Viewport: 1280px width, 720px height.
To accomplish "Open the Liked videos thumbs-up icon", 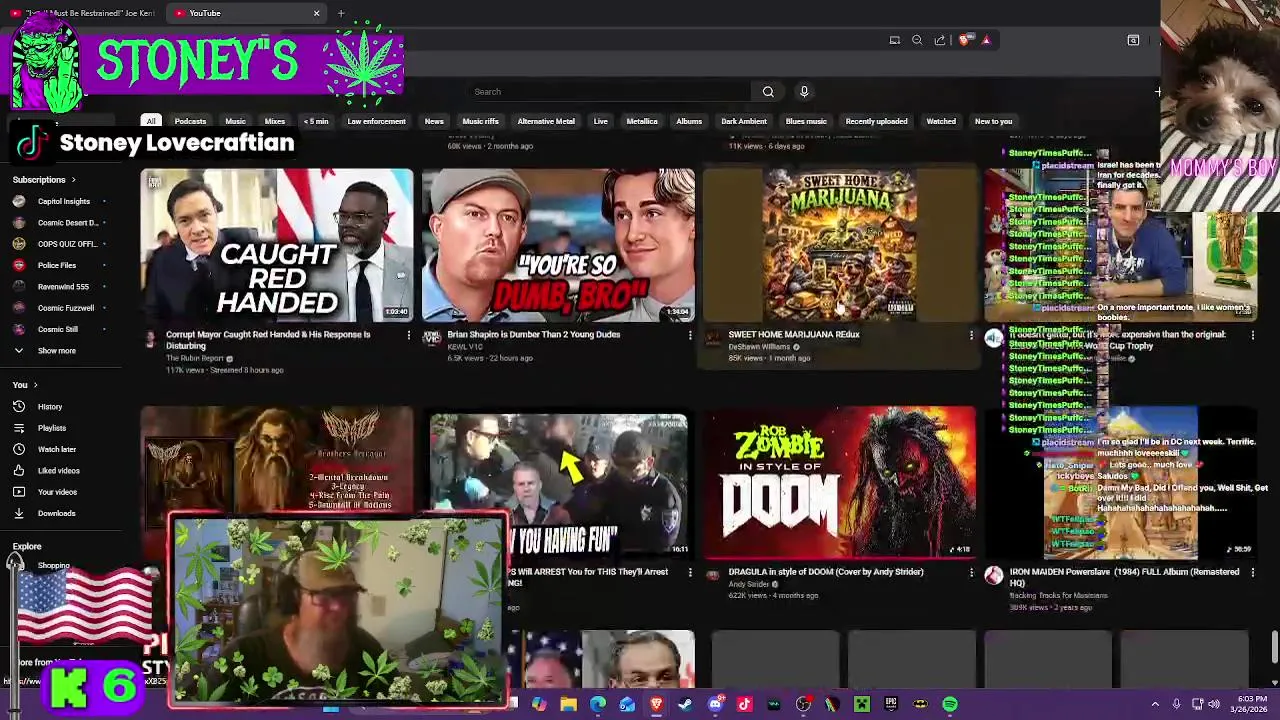I will [x=19, y=470].
